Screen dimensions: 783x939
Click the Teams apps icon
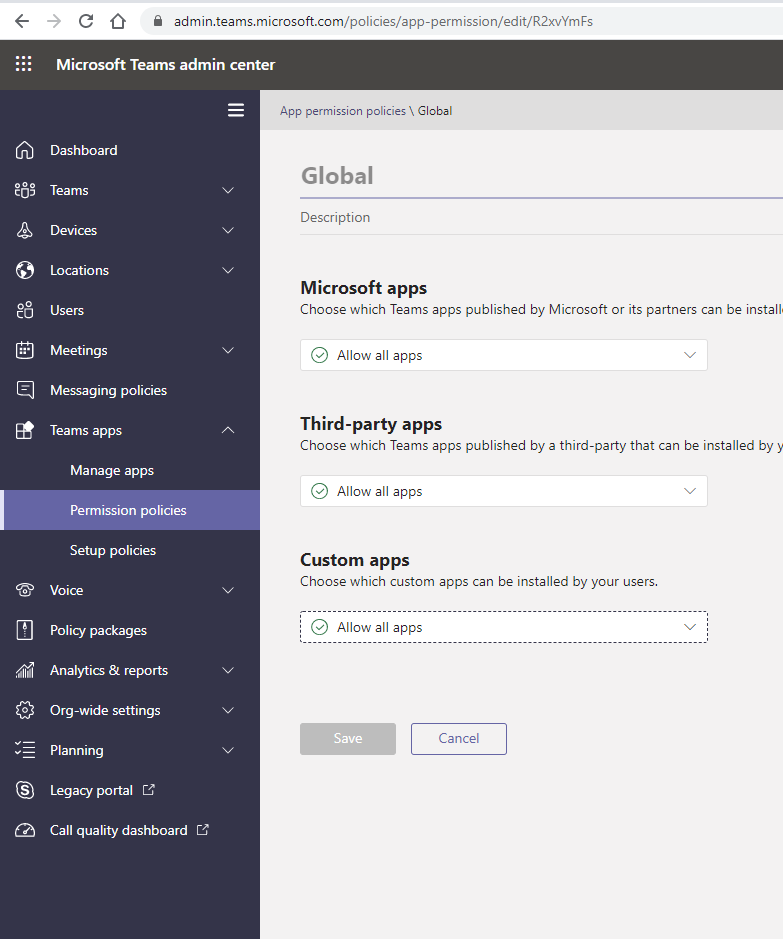point(25,430)
